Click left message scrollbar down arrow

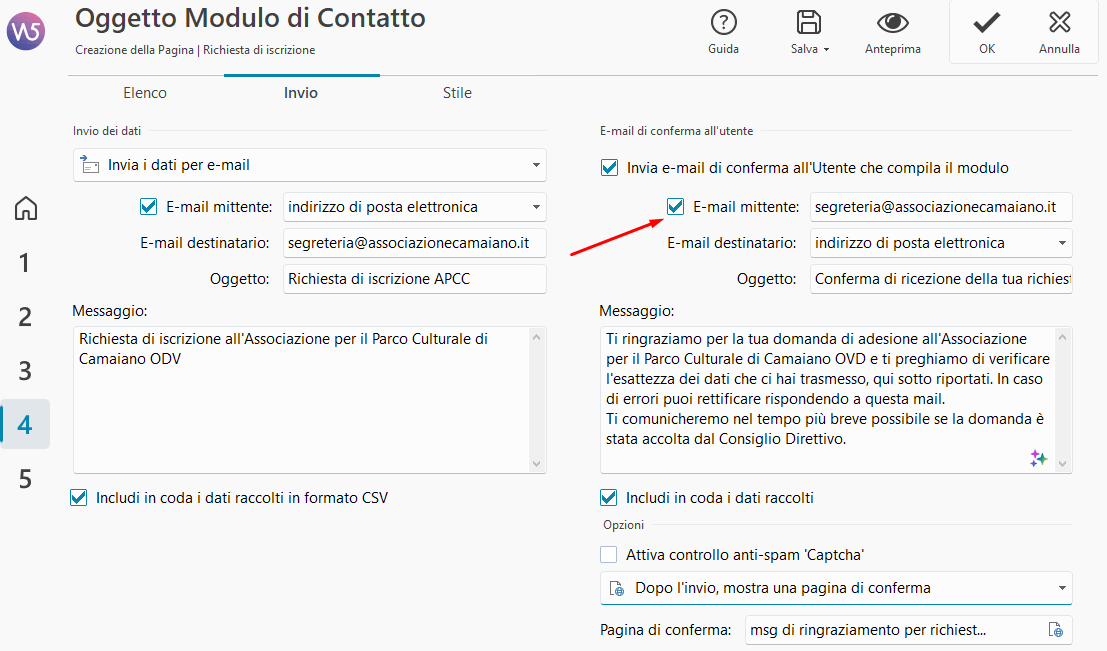(537, 464)
